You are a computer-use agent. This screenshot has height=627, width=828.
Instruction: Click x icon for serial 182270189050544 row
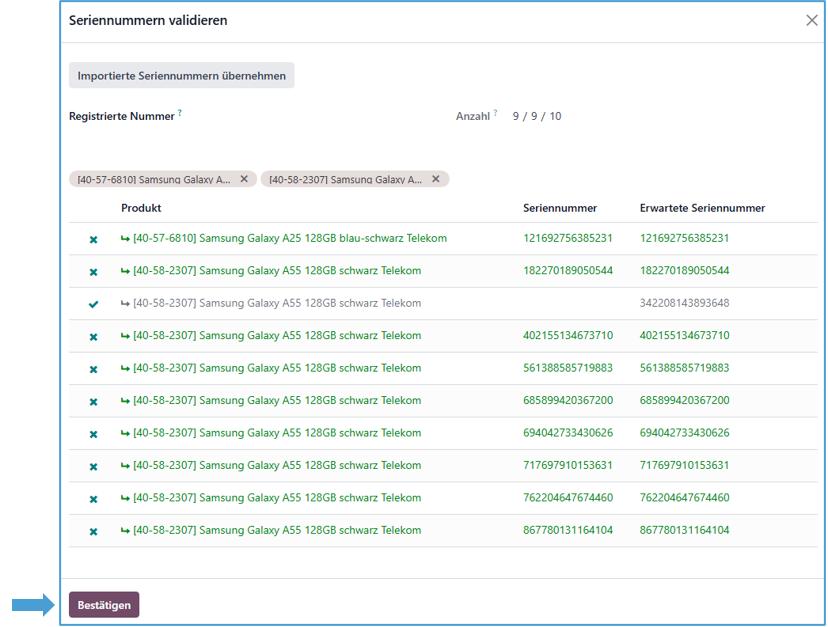93,272
